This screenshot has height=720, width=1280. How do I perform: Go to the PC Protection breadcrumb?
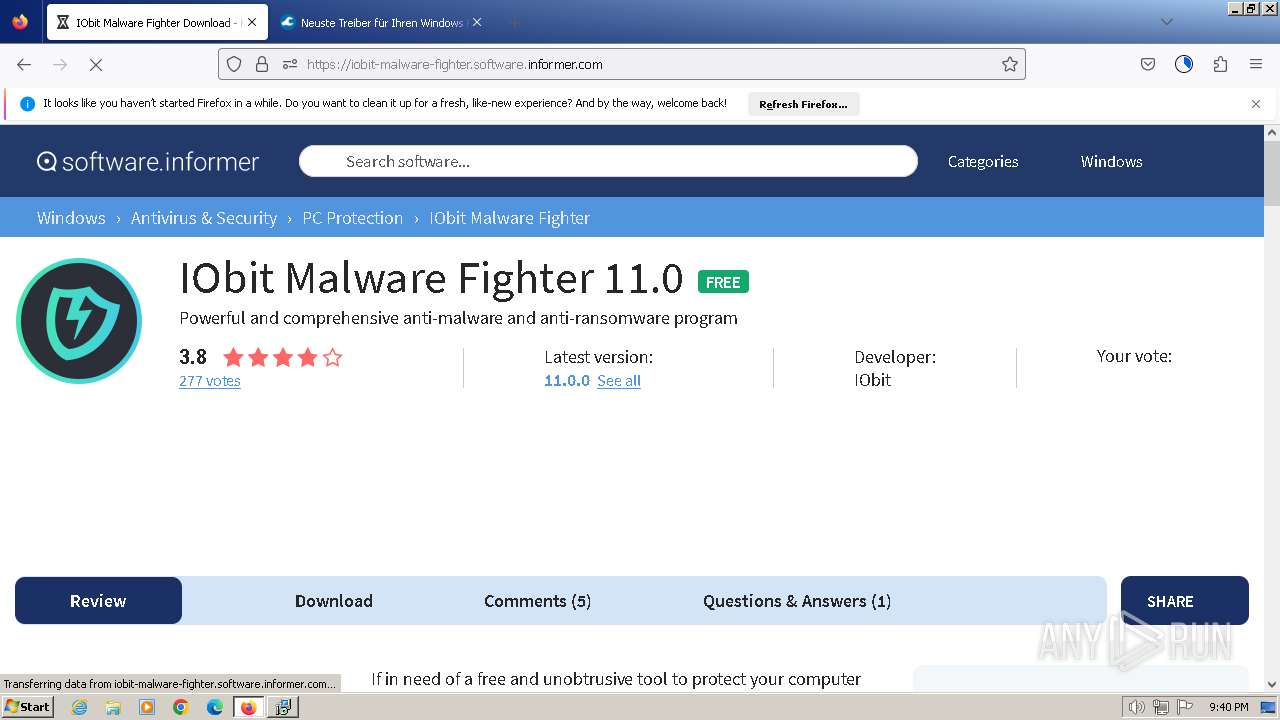(x=353, y=218)
